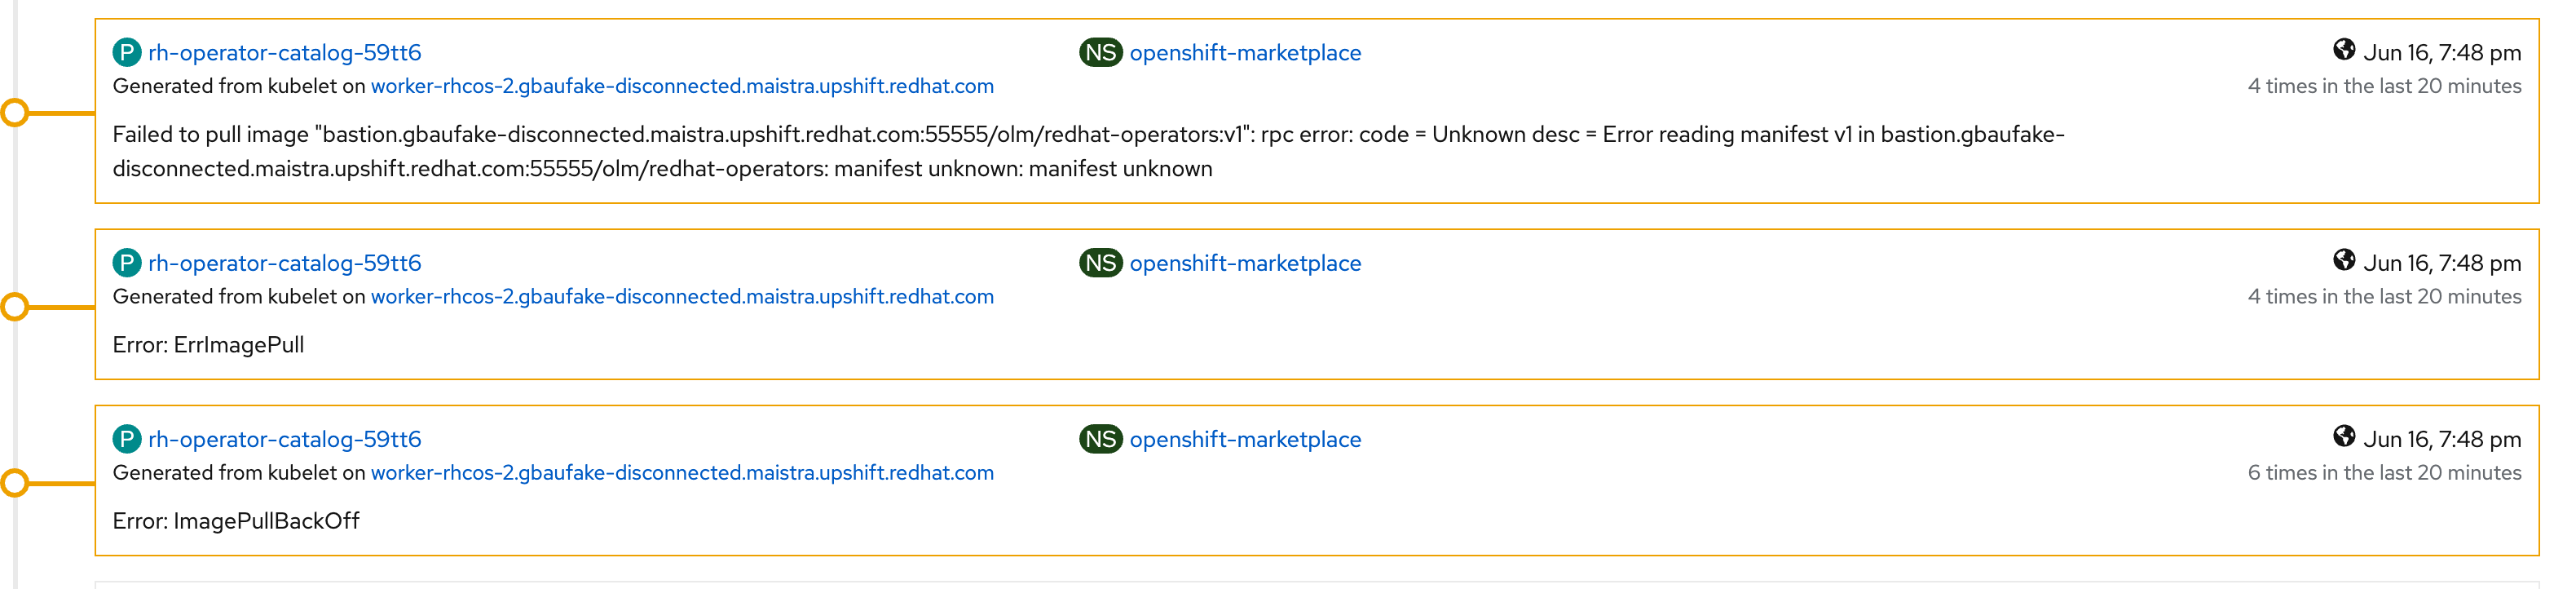The image size is (2576, 589).
Task: Go to openshift-marketplace from the ImagePullBackOff event
Action: pyautogui.click(x=1245, y=439)
